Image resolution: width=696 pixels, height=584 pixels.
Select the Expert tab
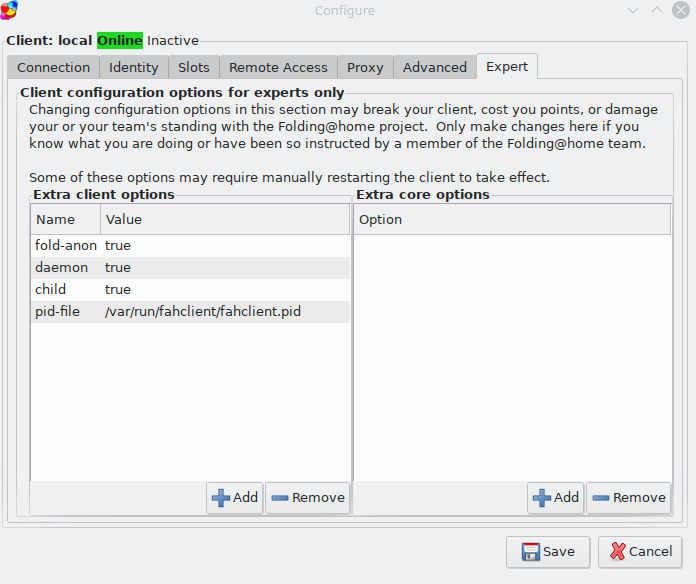click(x=507, y=67)
